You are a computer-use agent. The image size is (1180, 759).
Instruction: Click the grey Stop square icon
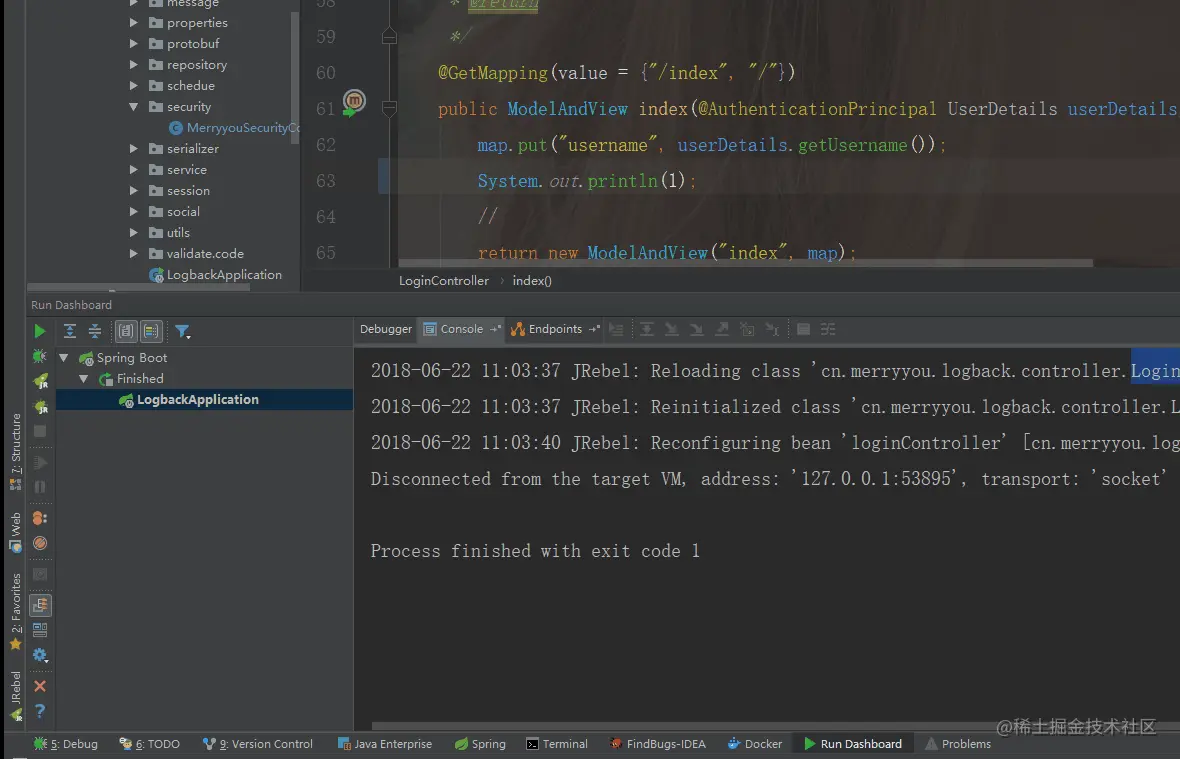[x=40, y=431]
